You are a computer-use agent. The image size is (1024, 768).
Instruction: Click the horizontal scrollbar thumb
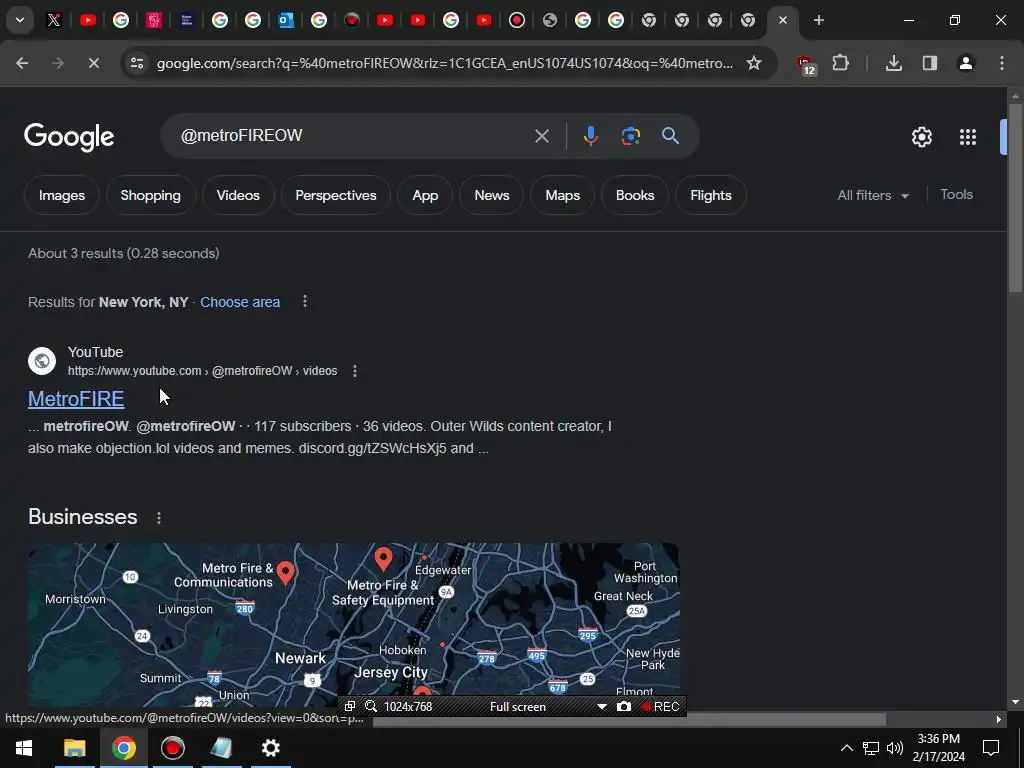coord(629,720)
